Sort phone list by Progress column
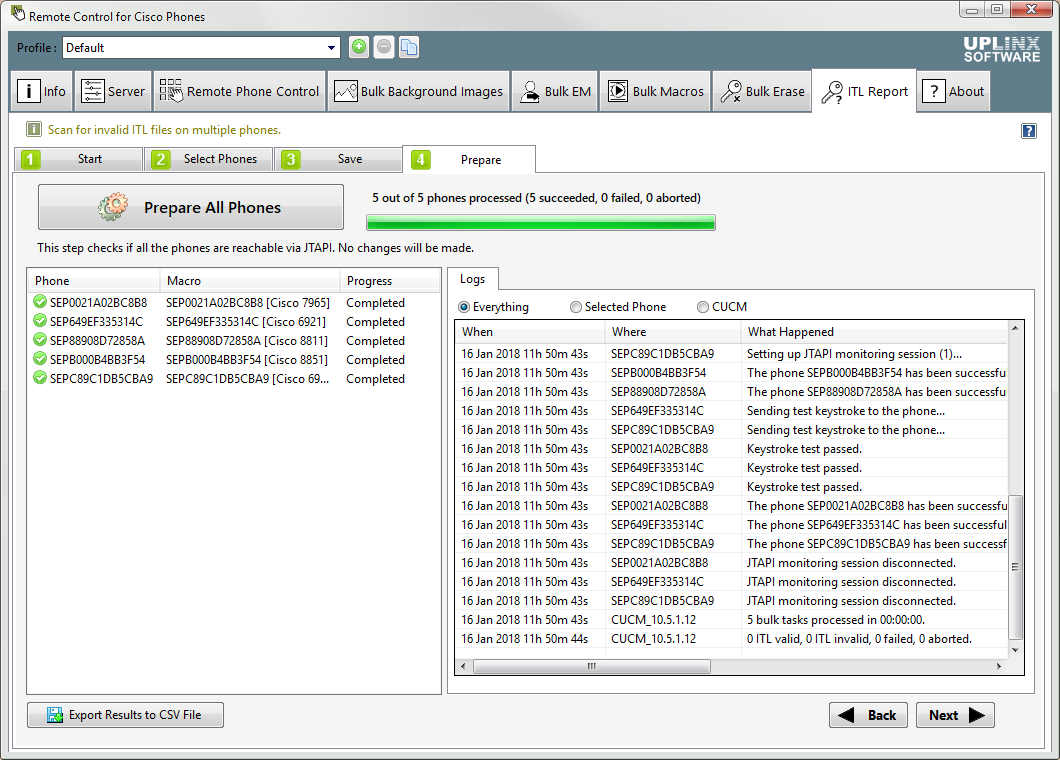1060x760 pixels. click(389, 281)
